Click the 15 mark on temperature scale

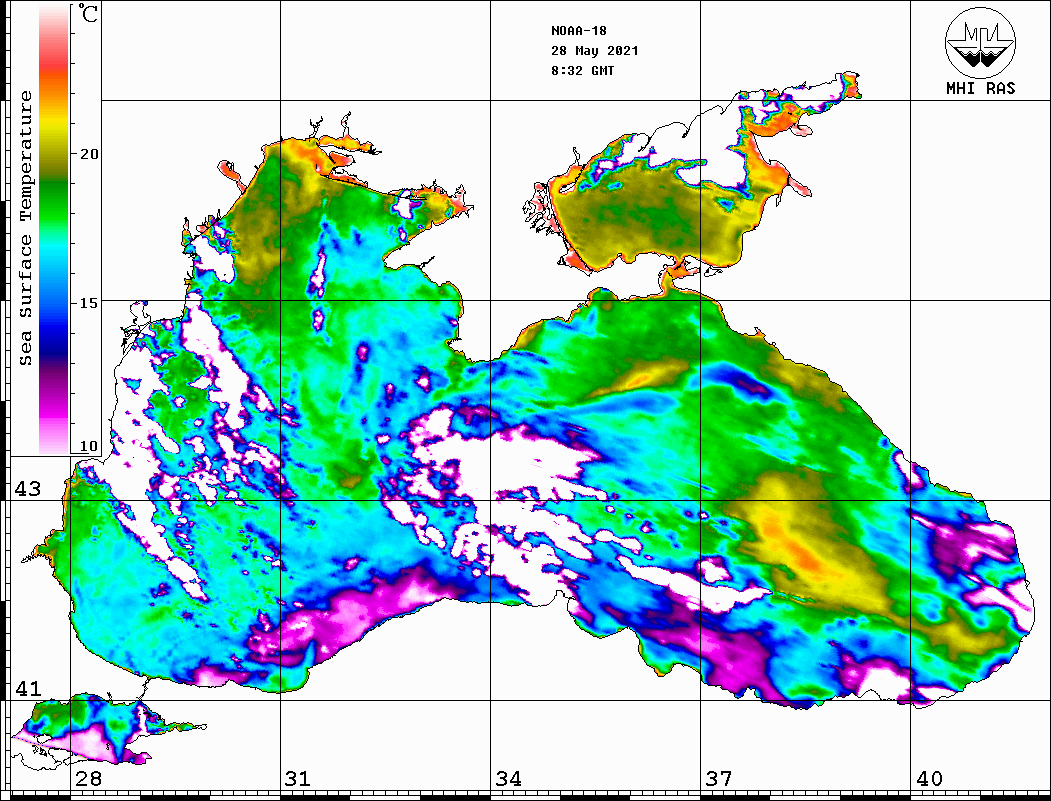click(x=88, y=303)
